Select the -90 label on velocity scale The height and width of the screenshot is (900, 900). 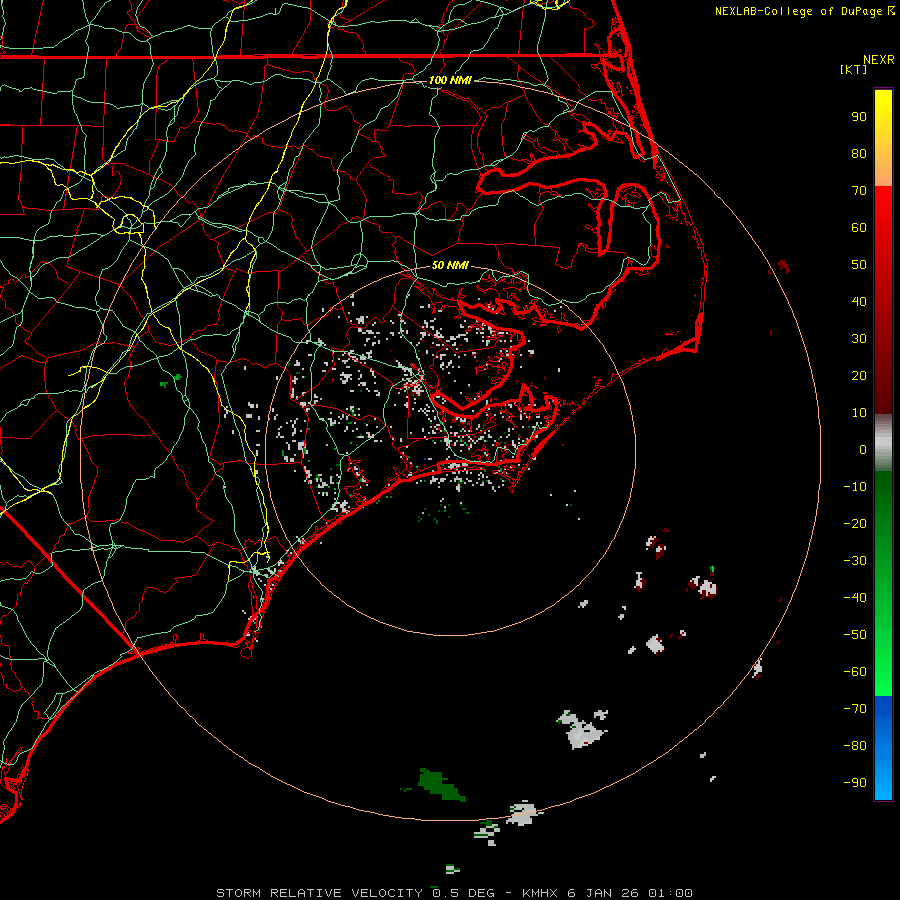point(855,783)
